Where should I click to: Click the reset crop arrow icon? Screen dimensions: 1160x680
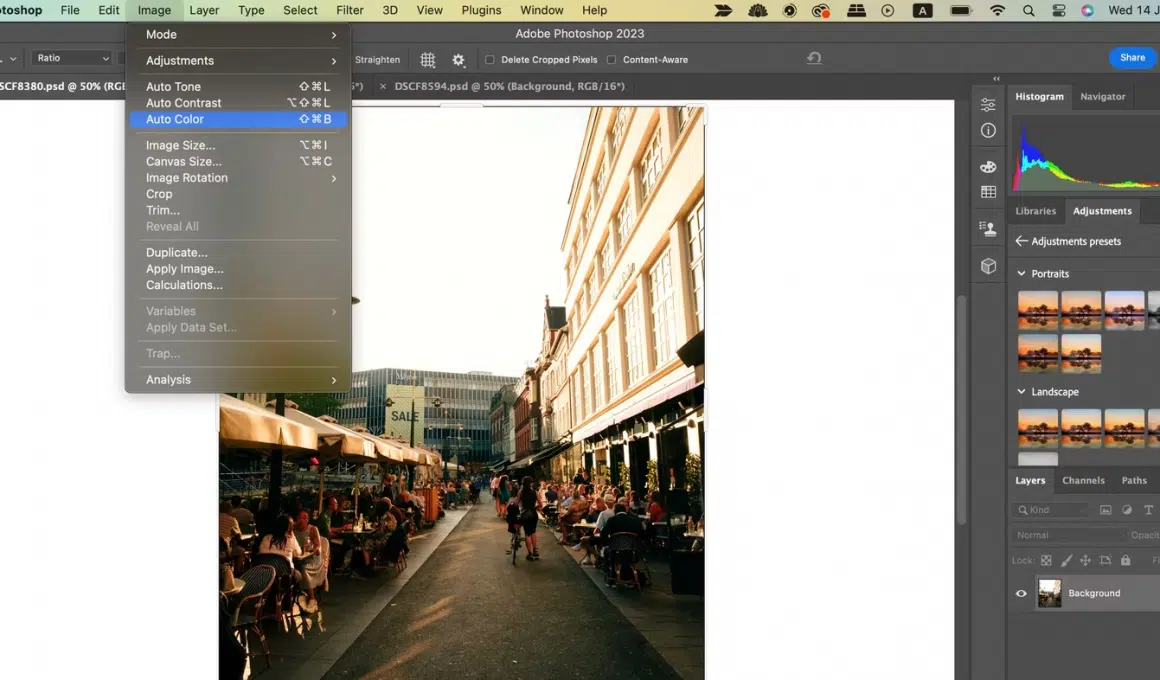click(x=814, y=59)
